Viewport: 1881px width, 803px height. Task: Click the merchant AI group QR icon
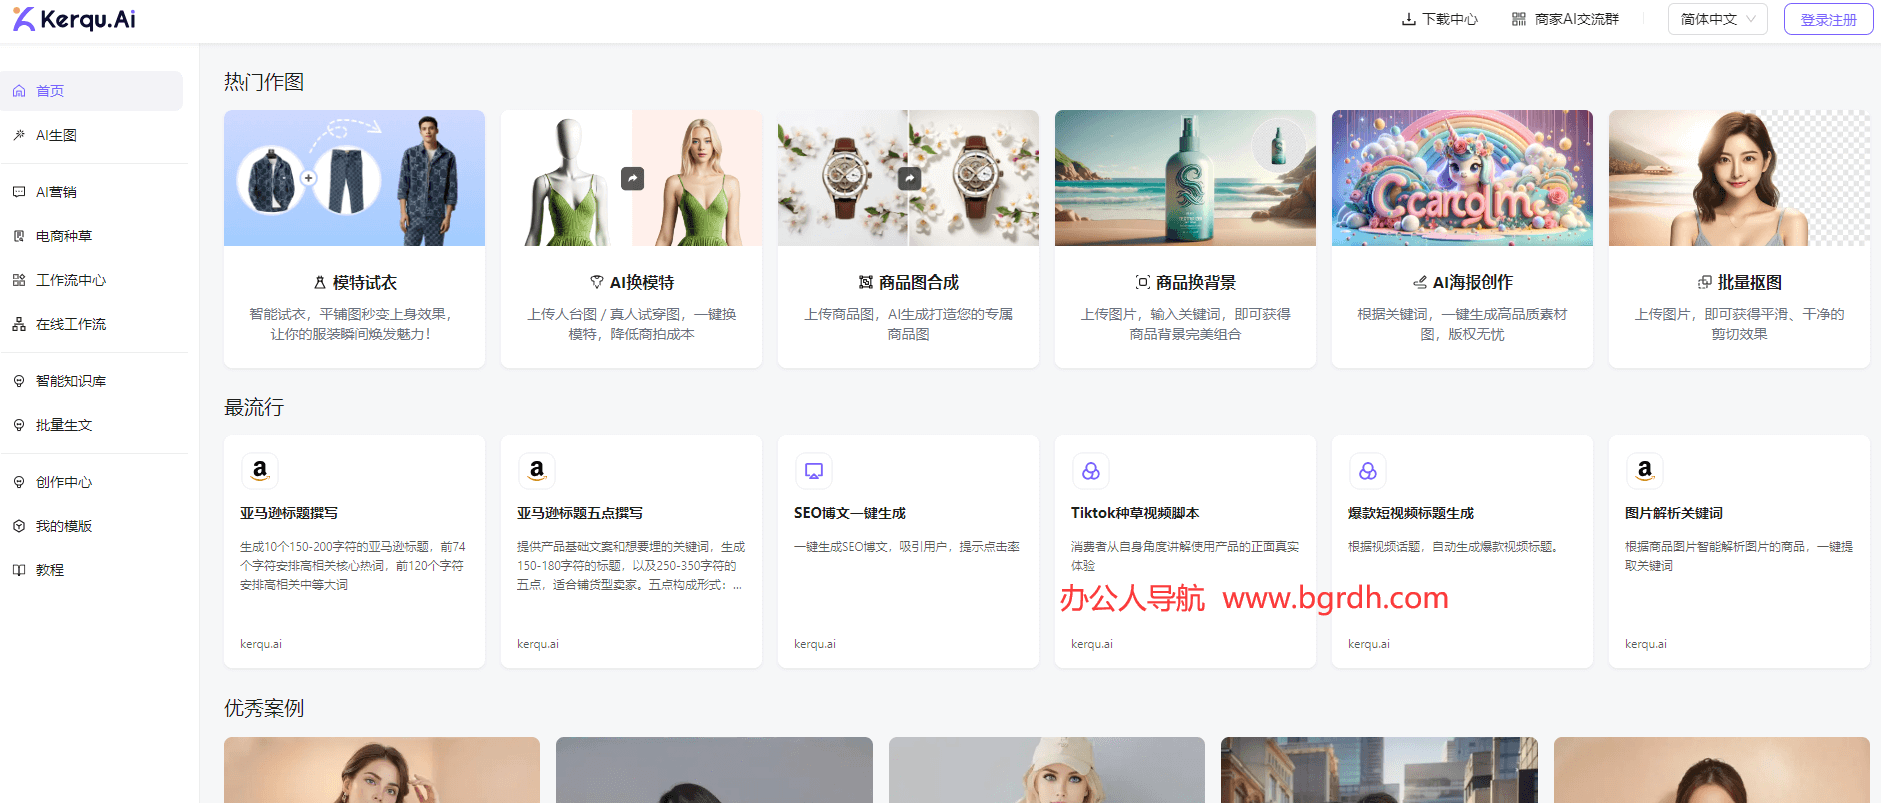click(x=1518, y=19)
